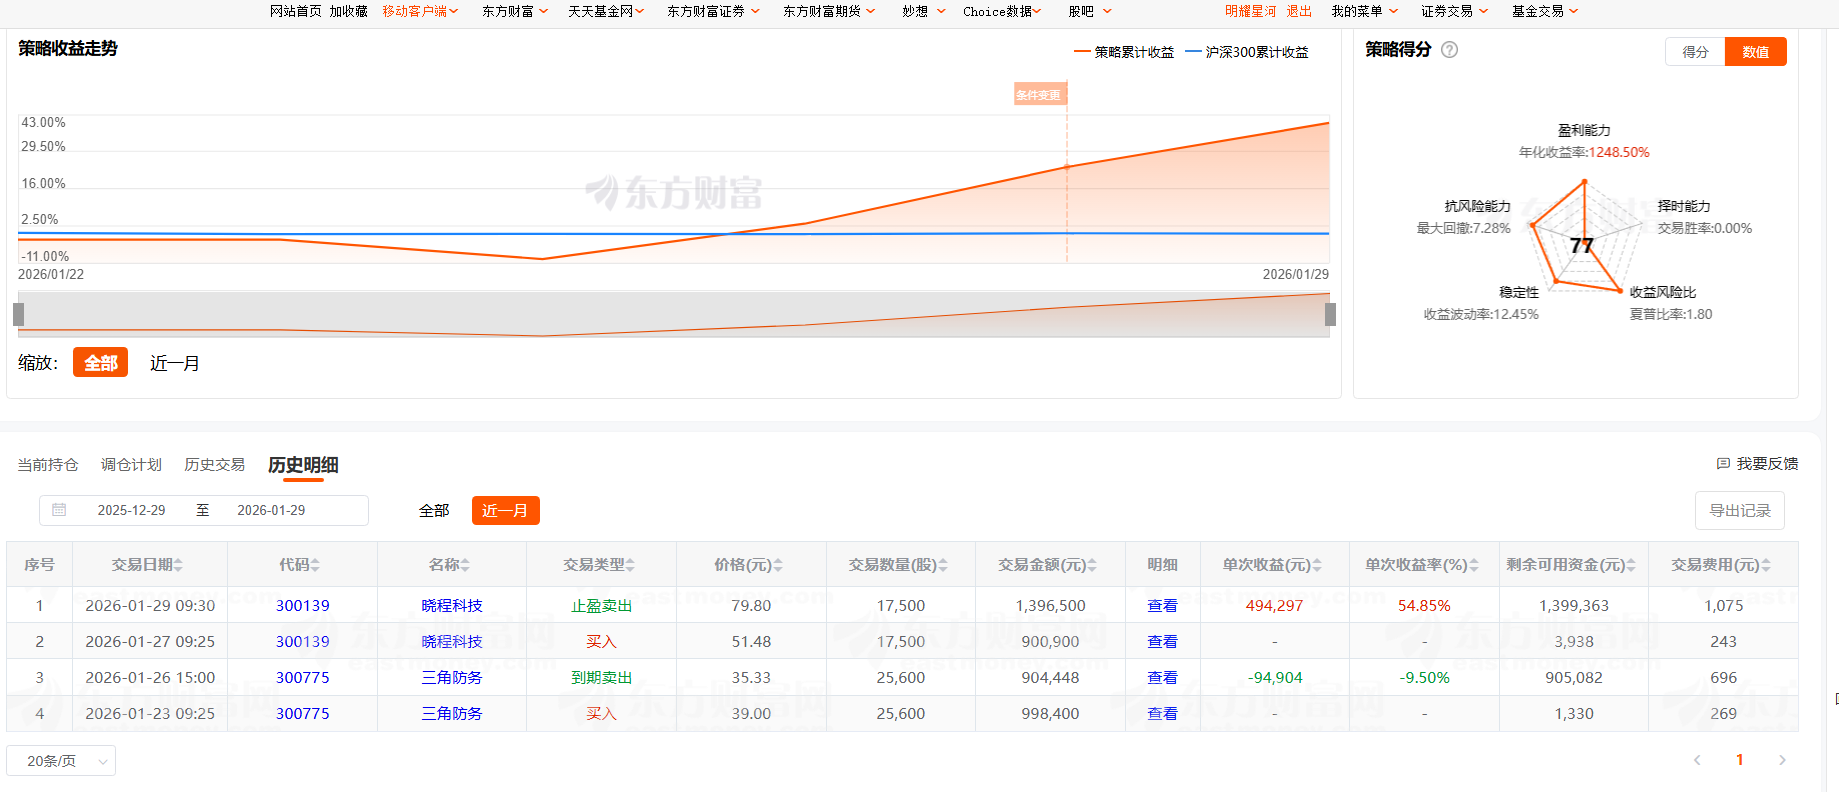This screenshot has width=1839, height=792.
Task: Click the mini chart range slider track
Action: pyautogui.click(x=674, y=314)
